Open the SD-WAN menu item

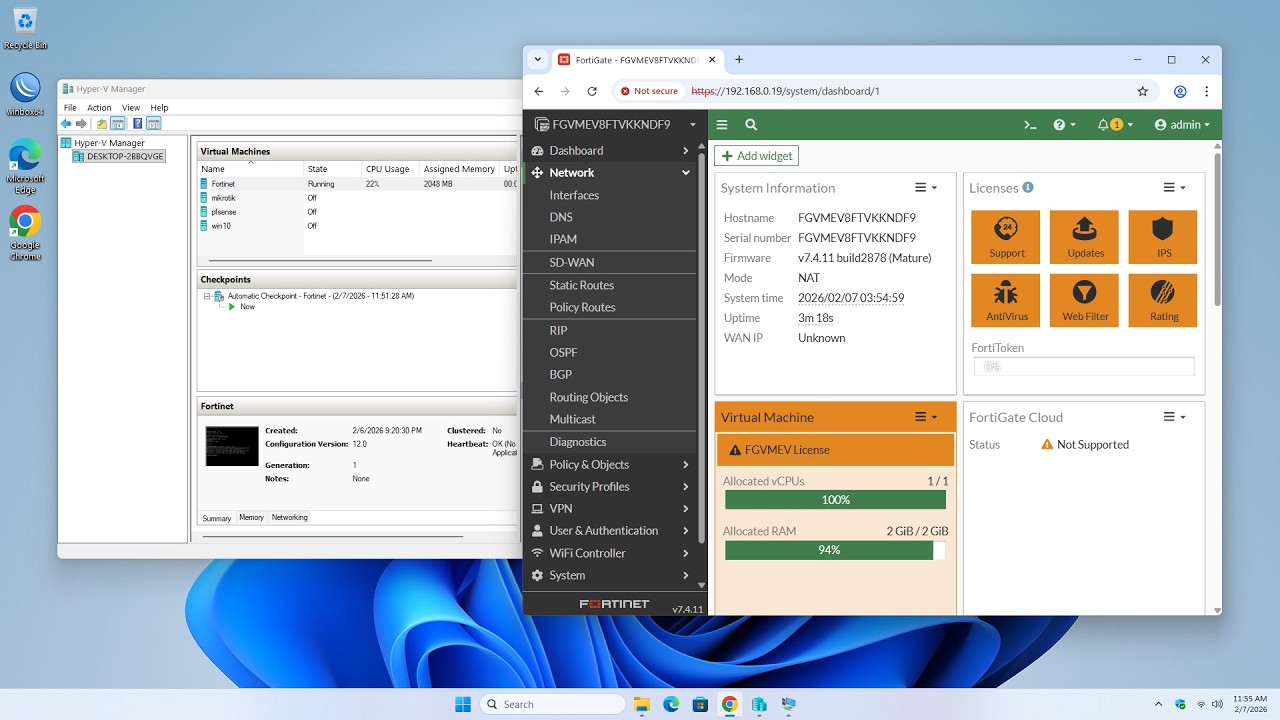(x=571, y=262)
